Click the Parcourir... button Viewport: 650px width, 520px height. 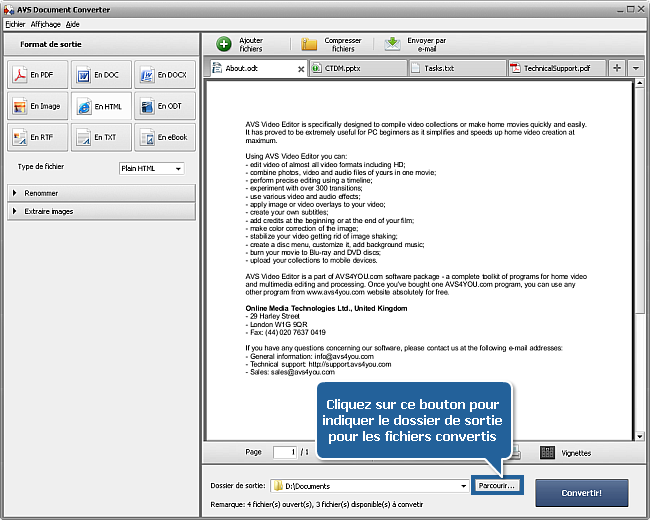tap(497, 486)
